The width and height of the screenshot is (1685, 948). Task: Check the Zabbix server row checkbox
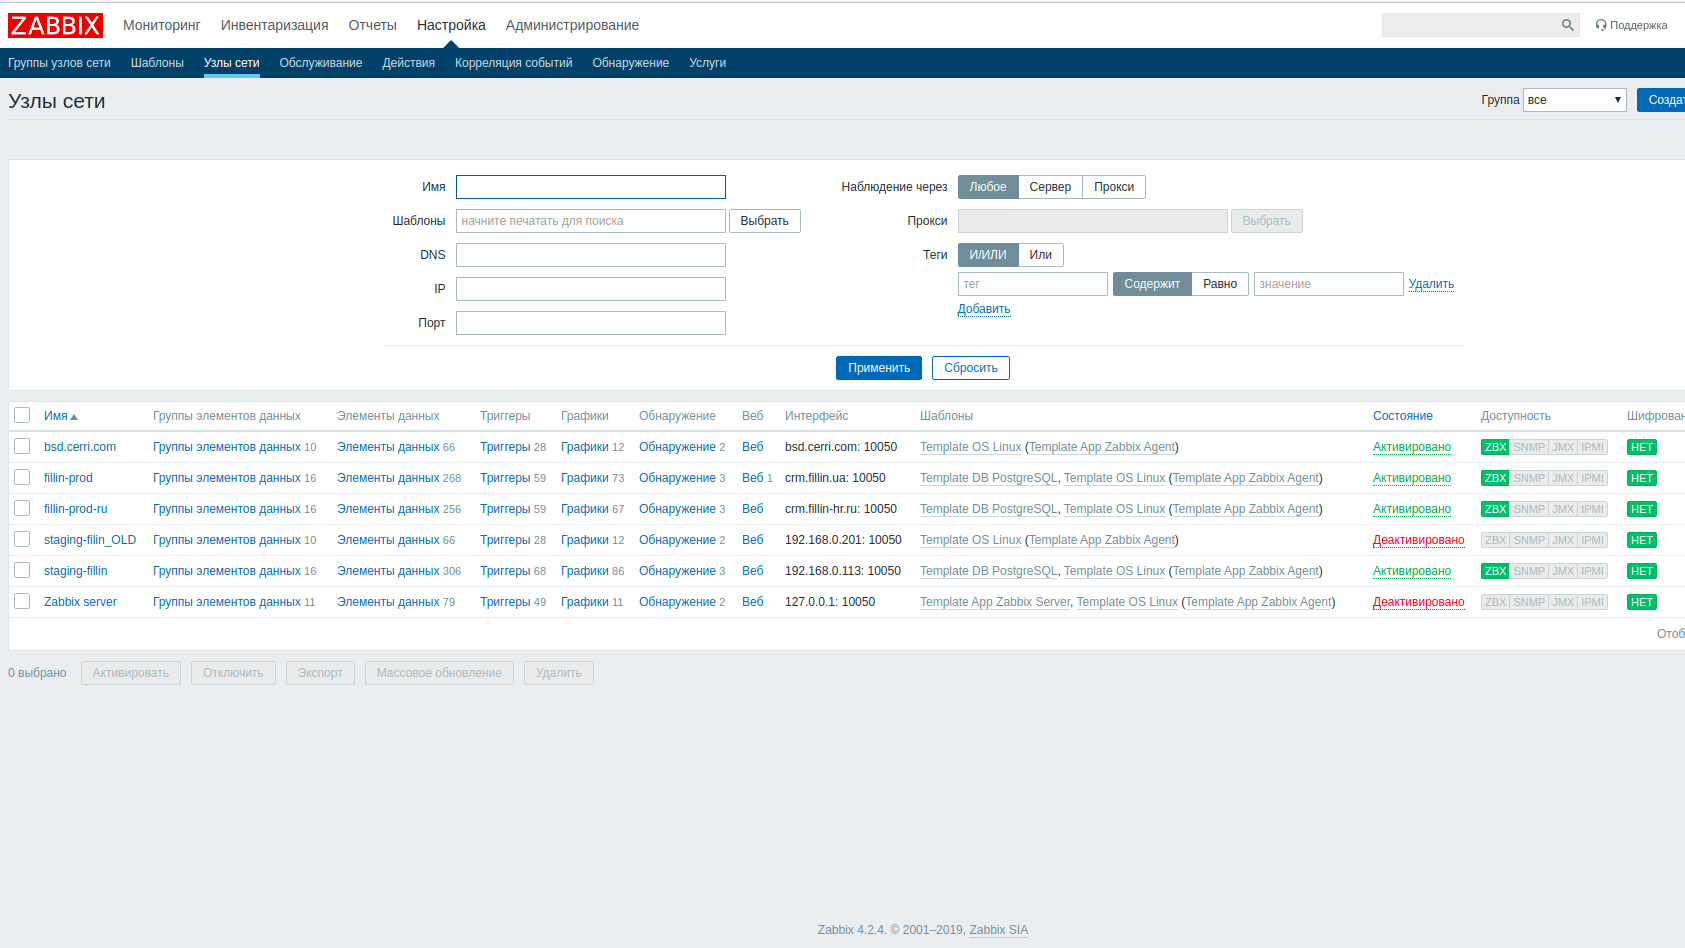22,601
